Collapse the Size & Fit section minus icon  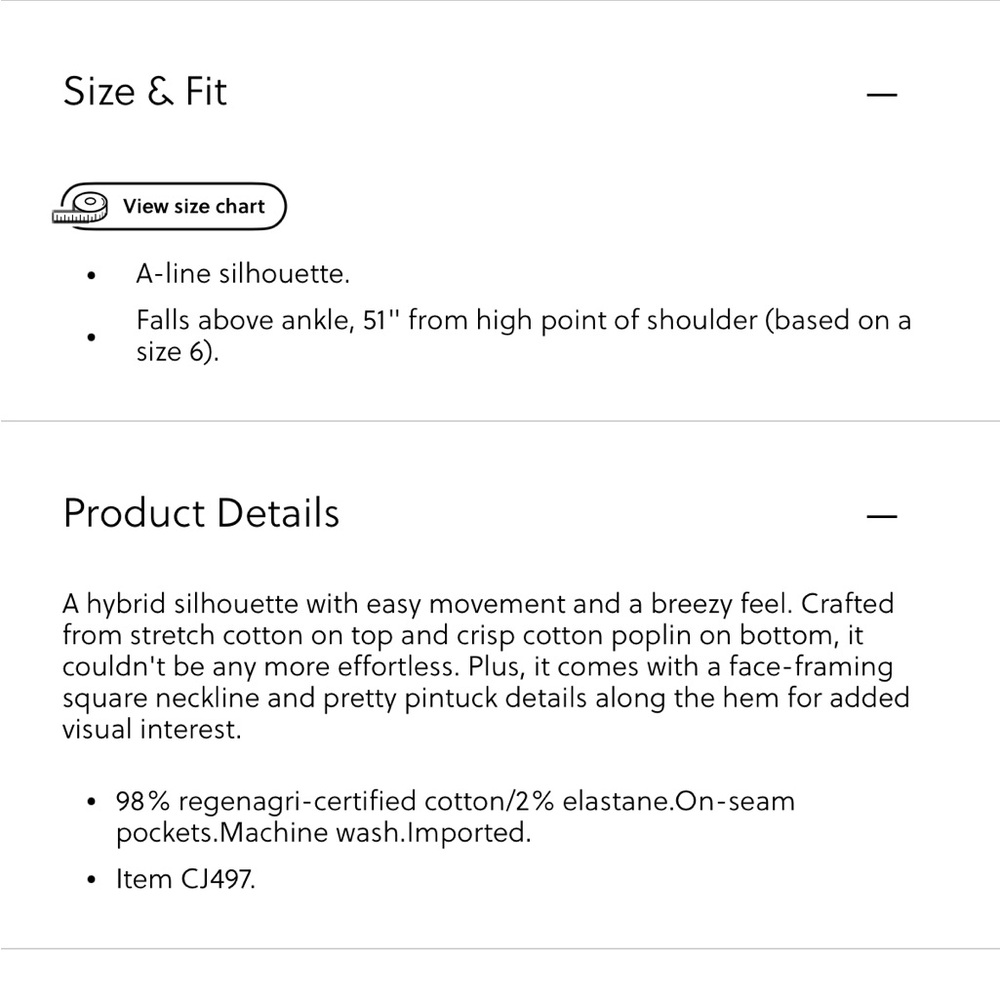tap(881, 94)
